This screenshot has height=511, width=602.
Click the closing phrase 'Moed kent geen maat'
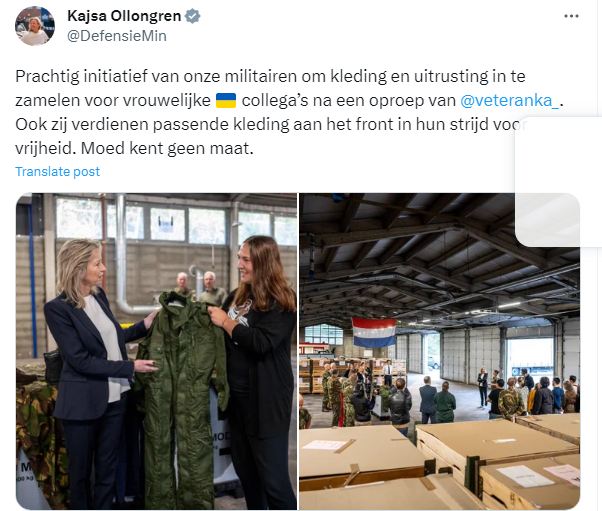point(167,149)
